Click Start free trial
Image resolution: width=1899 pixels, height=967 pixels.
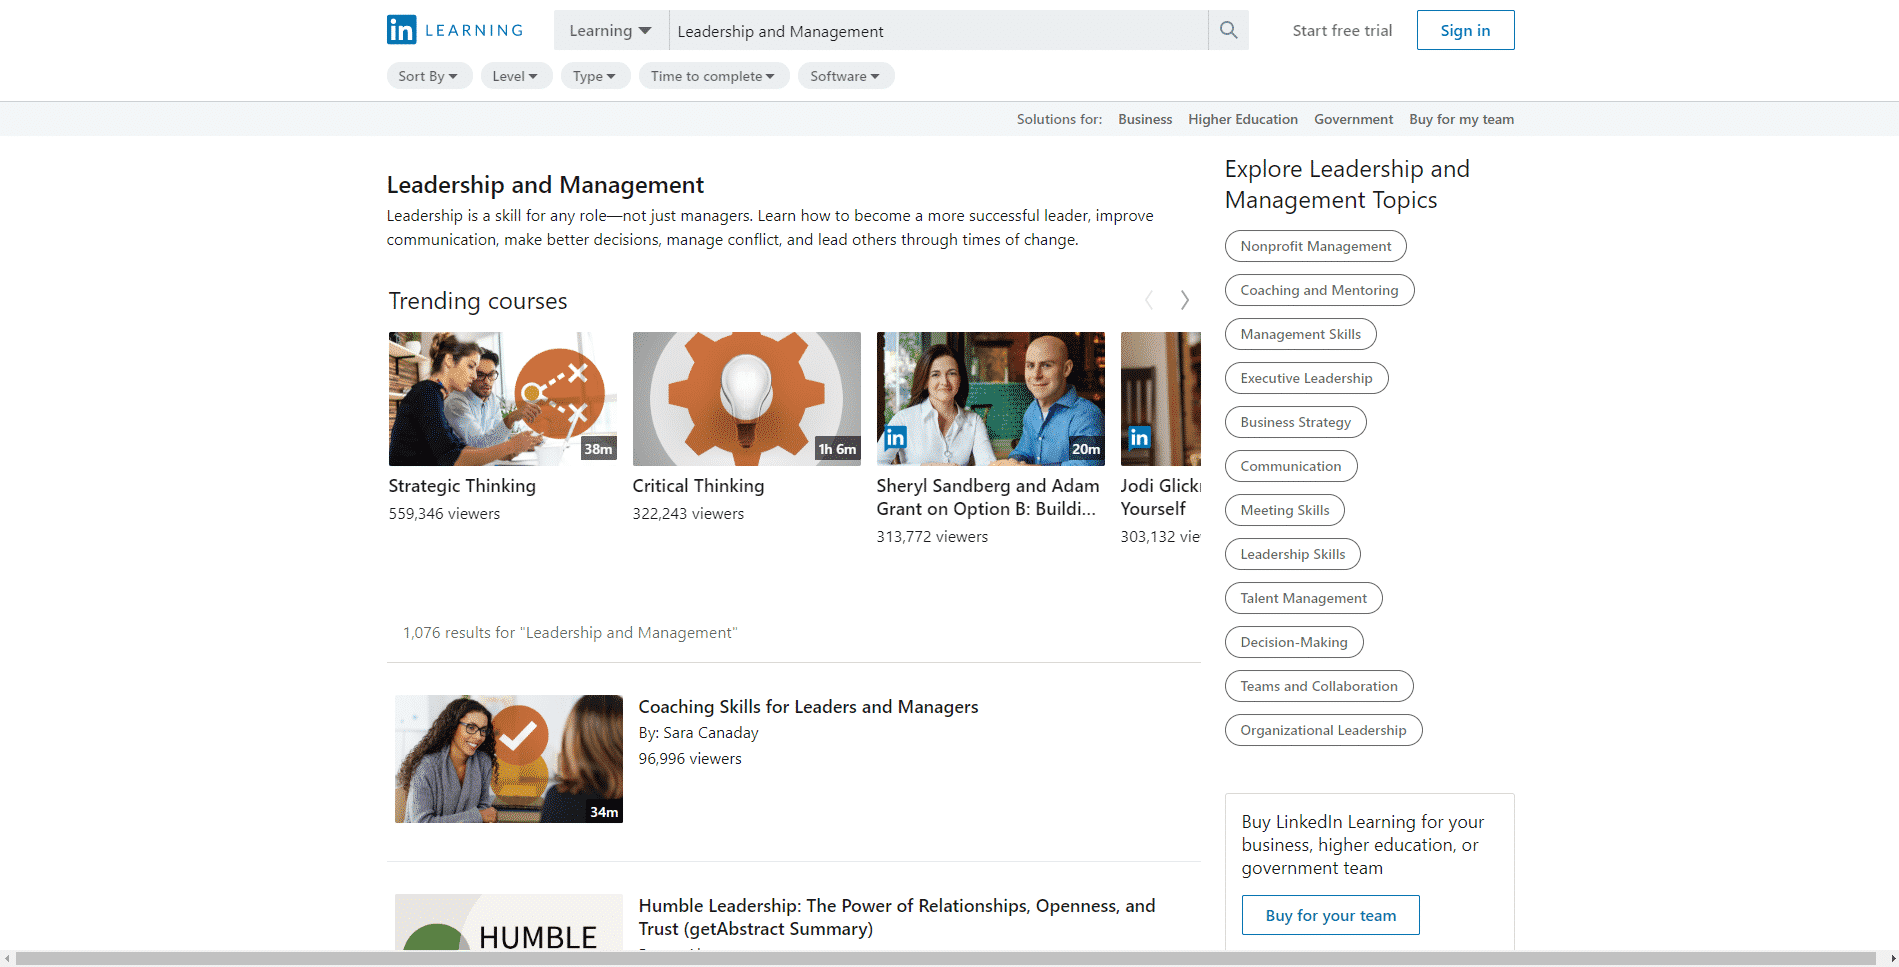click(1342, 31)
